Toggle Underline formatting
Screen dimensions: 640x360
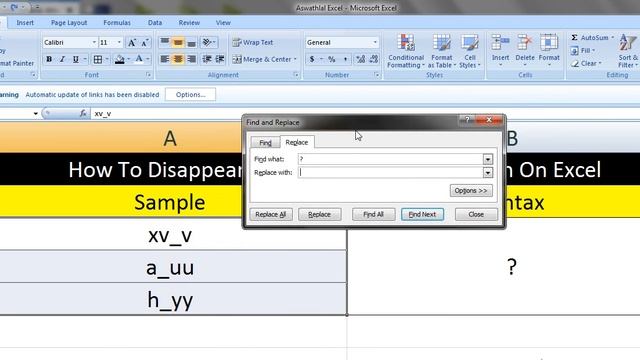point(76,59)
